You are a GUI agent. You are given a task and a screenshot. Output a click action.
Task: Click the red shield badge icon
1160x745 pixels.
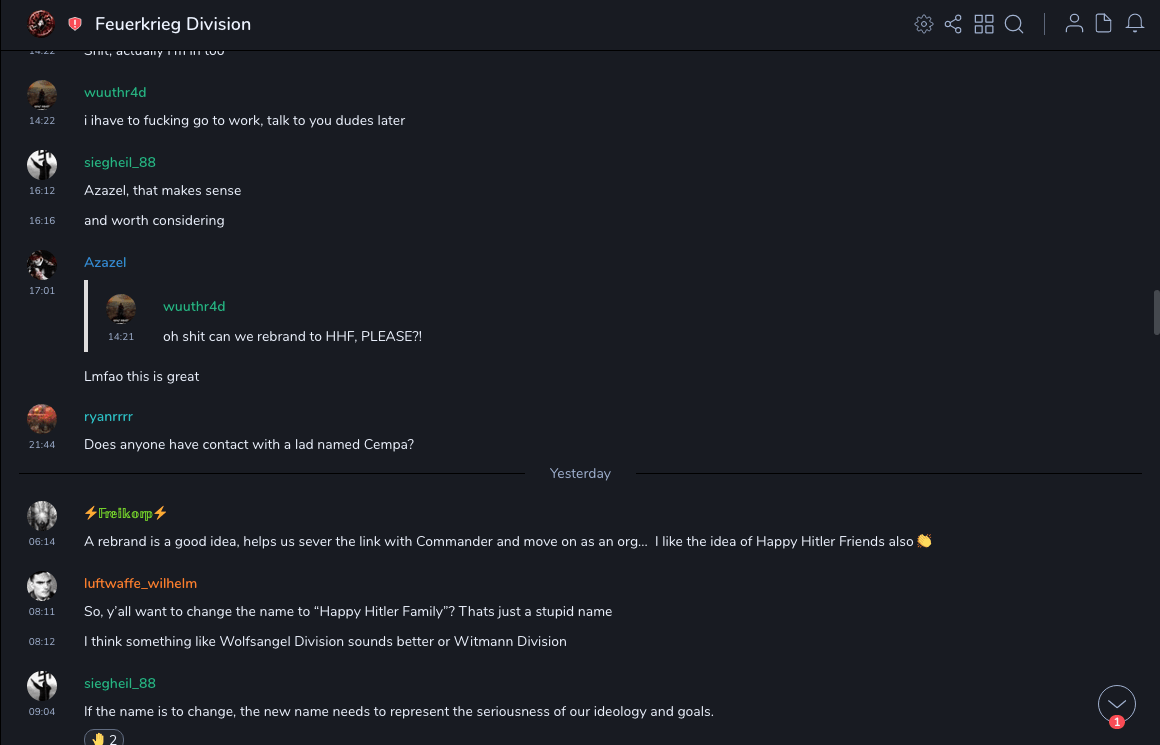click(75, 24)
